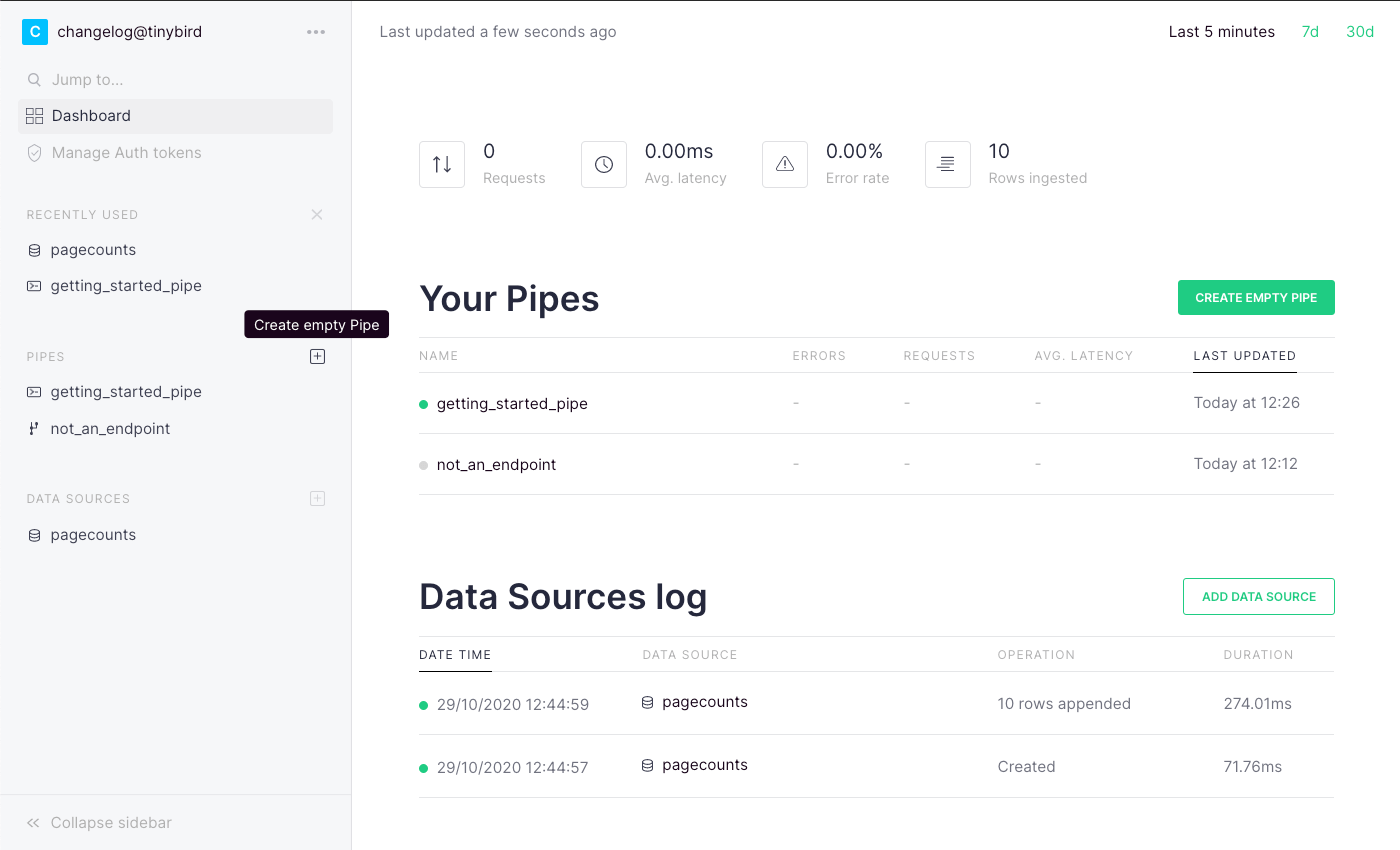Viewport: 1400px width, 850px height.
Task: Open the Jump to search field
Action: coord(88,80)
